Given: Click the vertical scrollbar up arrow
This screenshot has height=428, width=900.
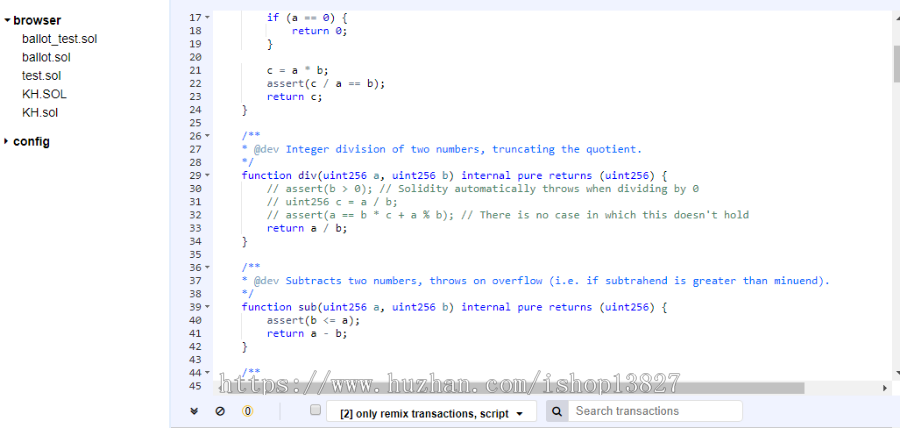Looking at the screenshot, I should 897,16.
